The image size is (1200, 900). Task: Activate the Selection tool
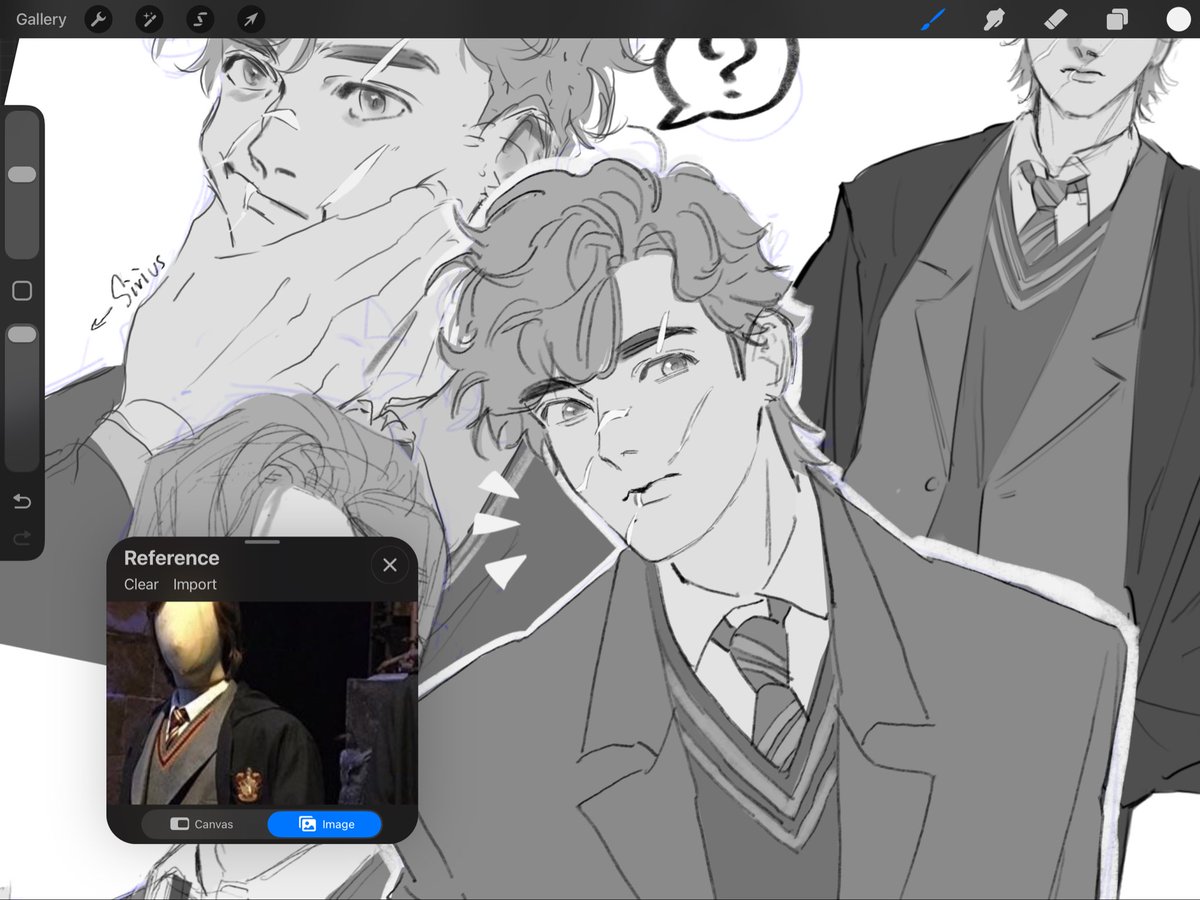(200, 19)
